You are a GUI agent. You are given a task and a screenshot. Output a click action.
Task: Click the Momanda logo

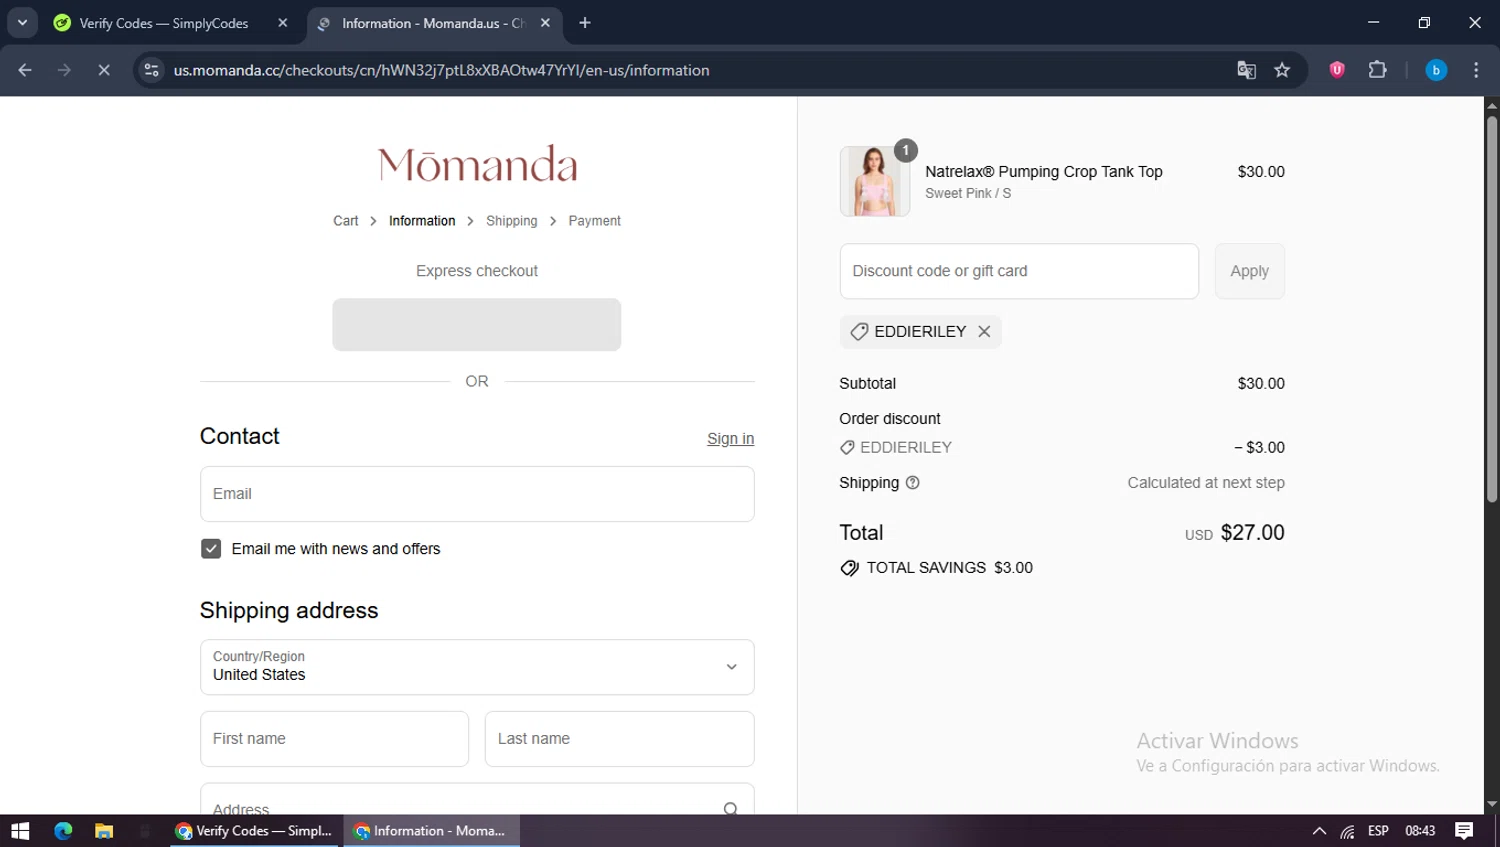477,164
